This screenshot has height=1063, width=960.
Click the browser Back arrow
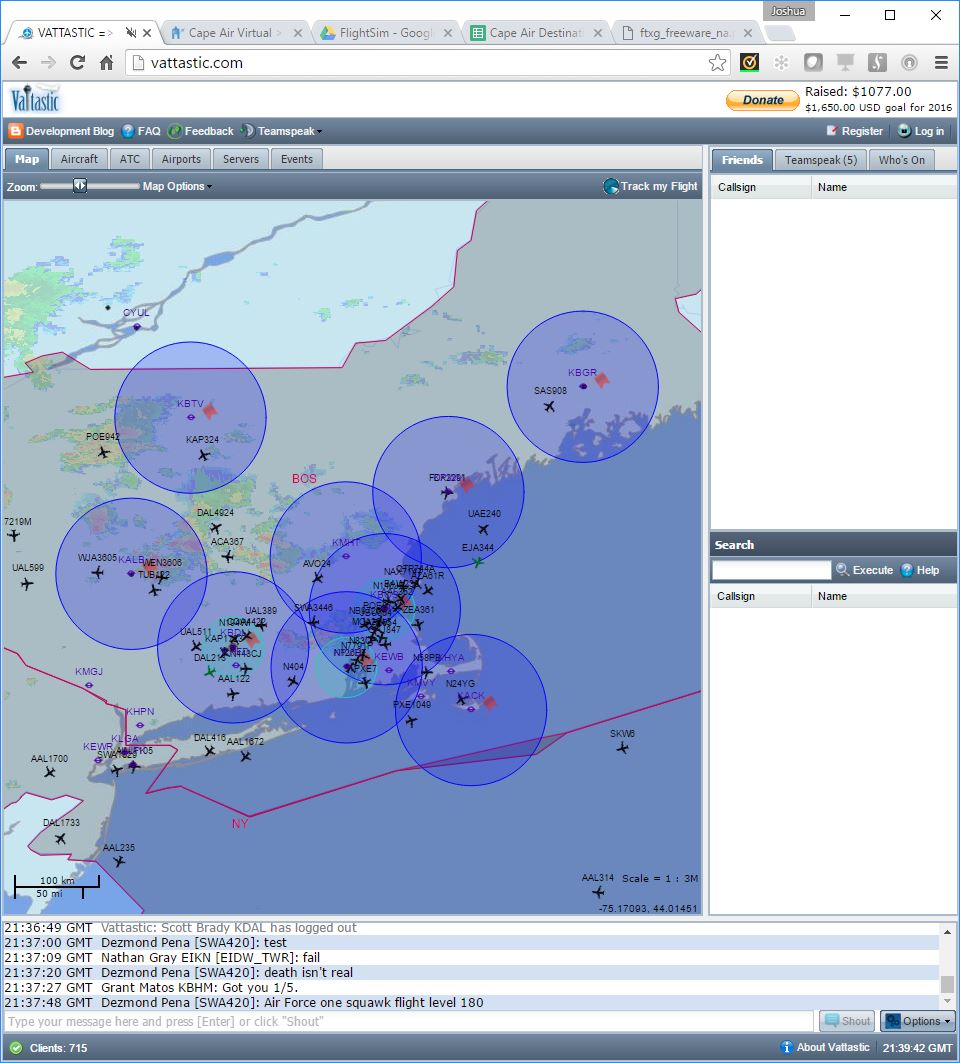pyautogui.click(x=20, y=63)
